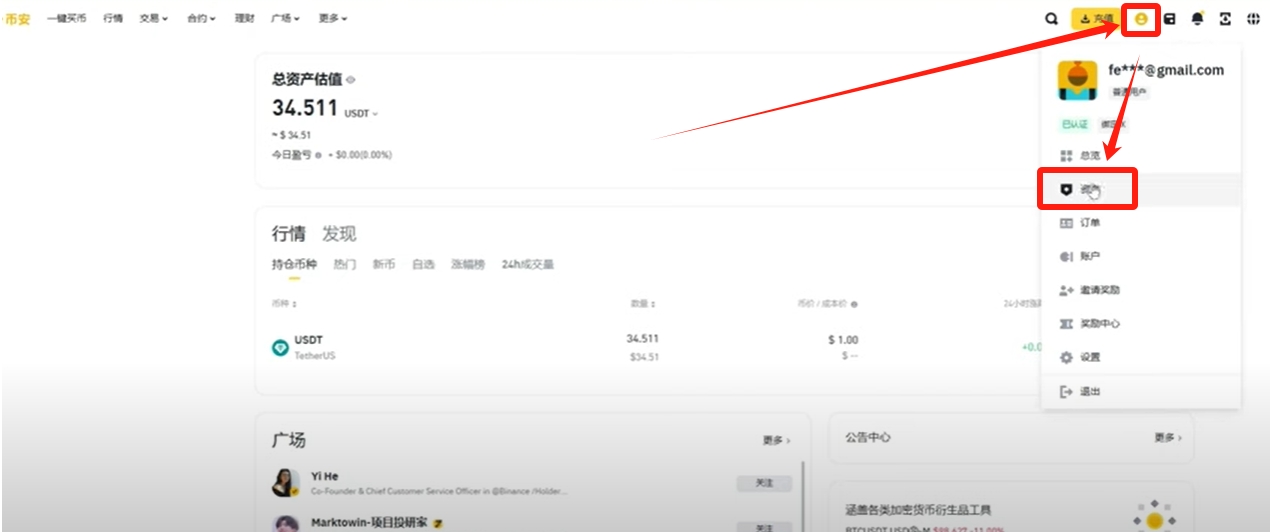Follow Yi He with 关注 button

tap(764, 483)
